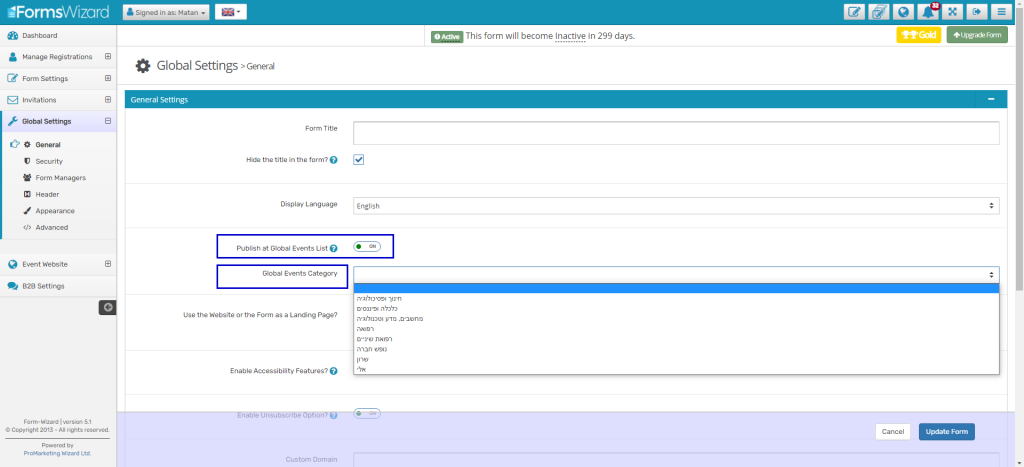Click the edit form pencil icon

tap(854, 12)
